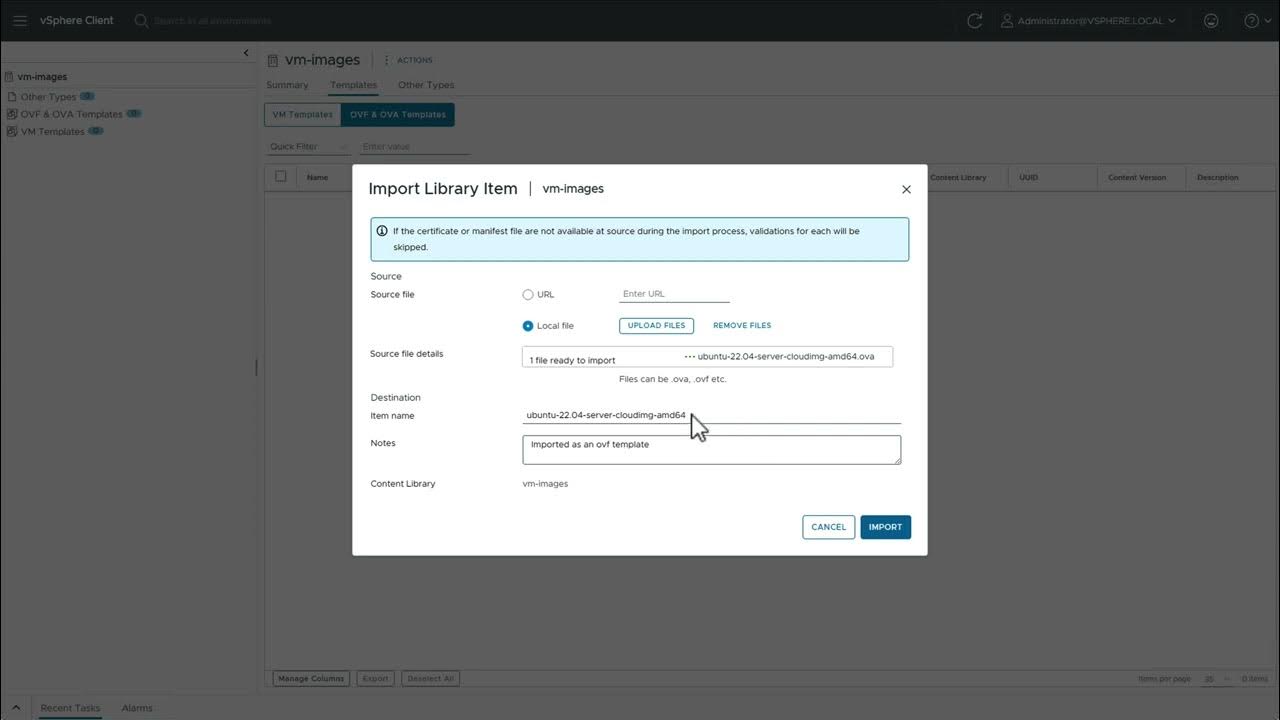Switch to the Summary tab
The height and width of the screenshot is (720, 1280).
[x=287, y=85]
